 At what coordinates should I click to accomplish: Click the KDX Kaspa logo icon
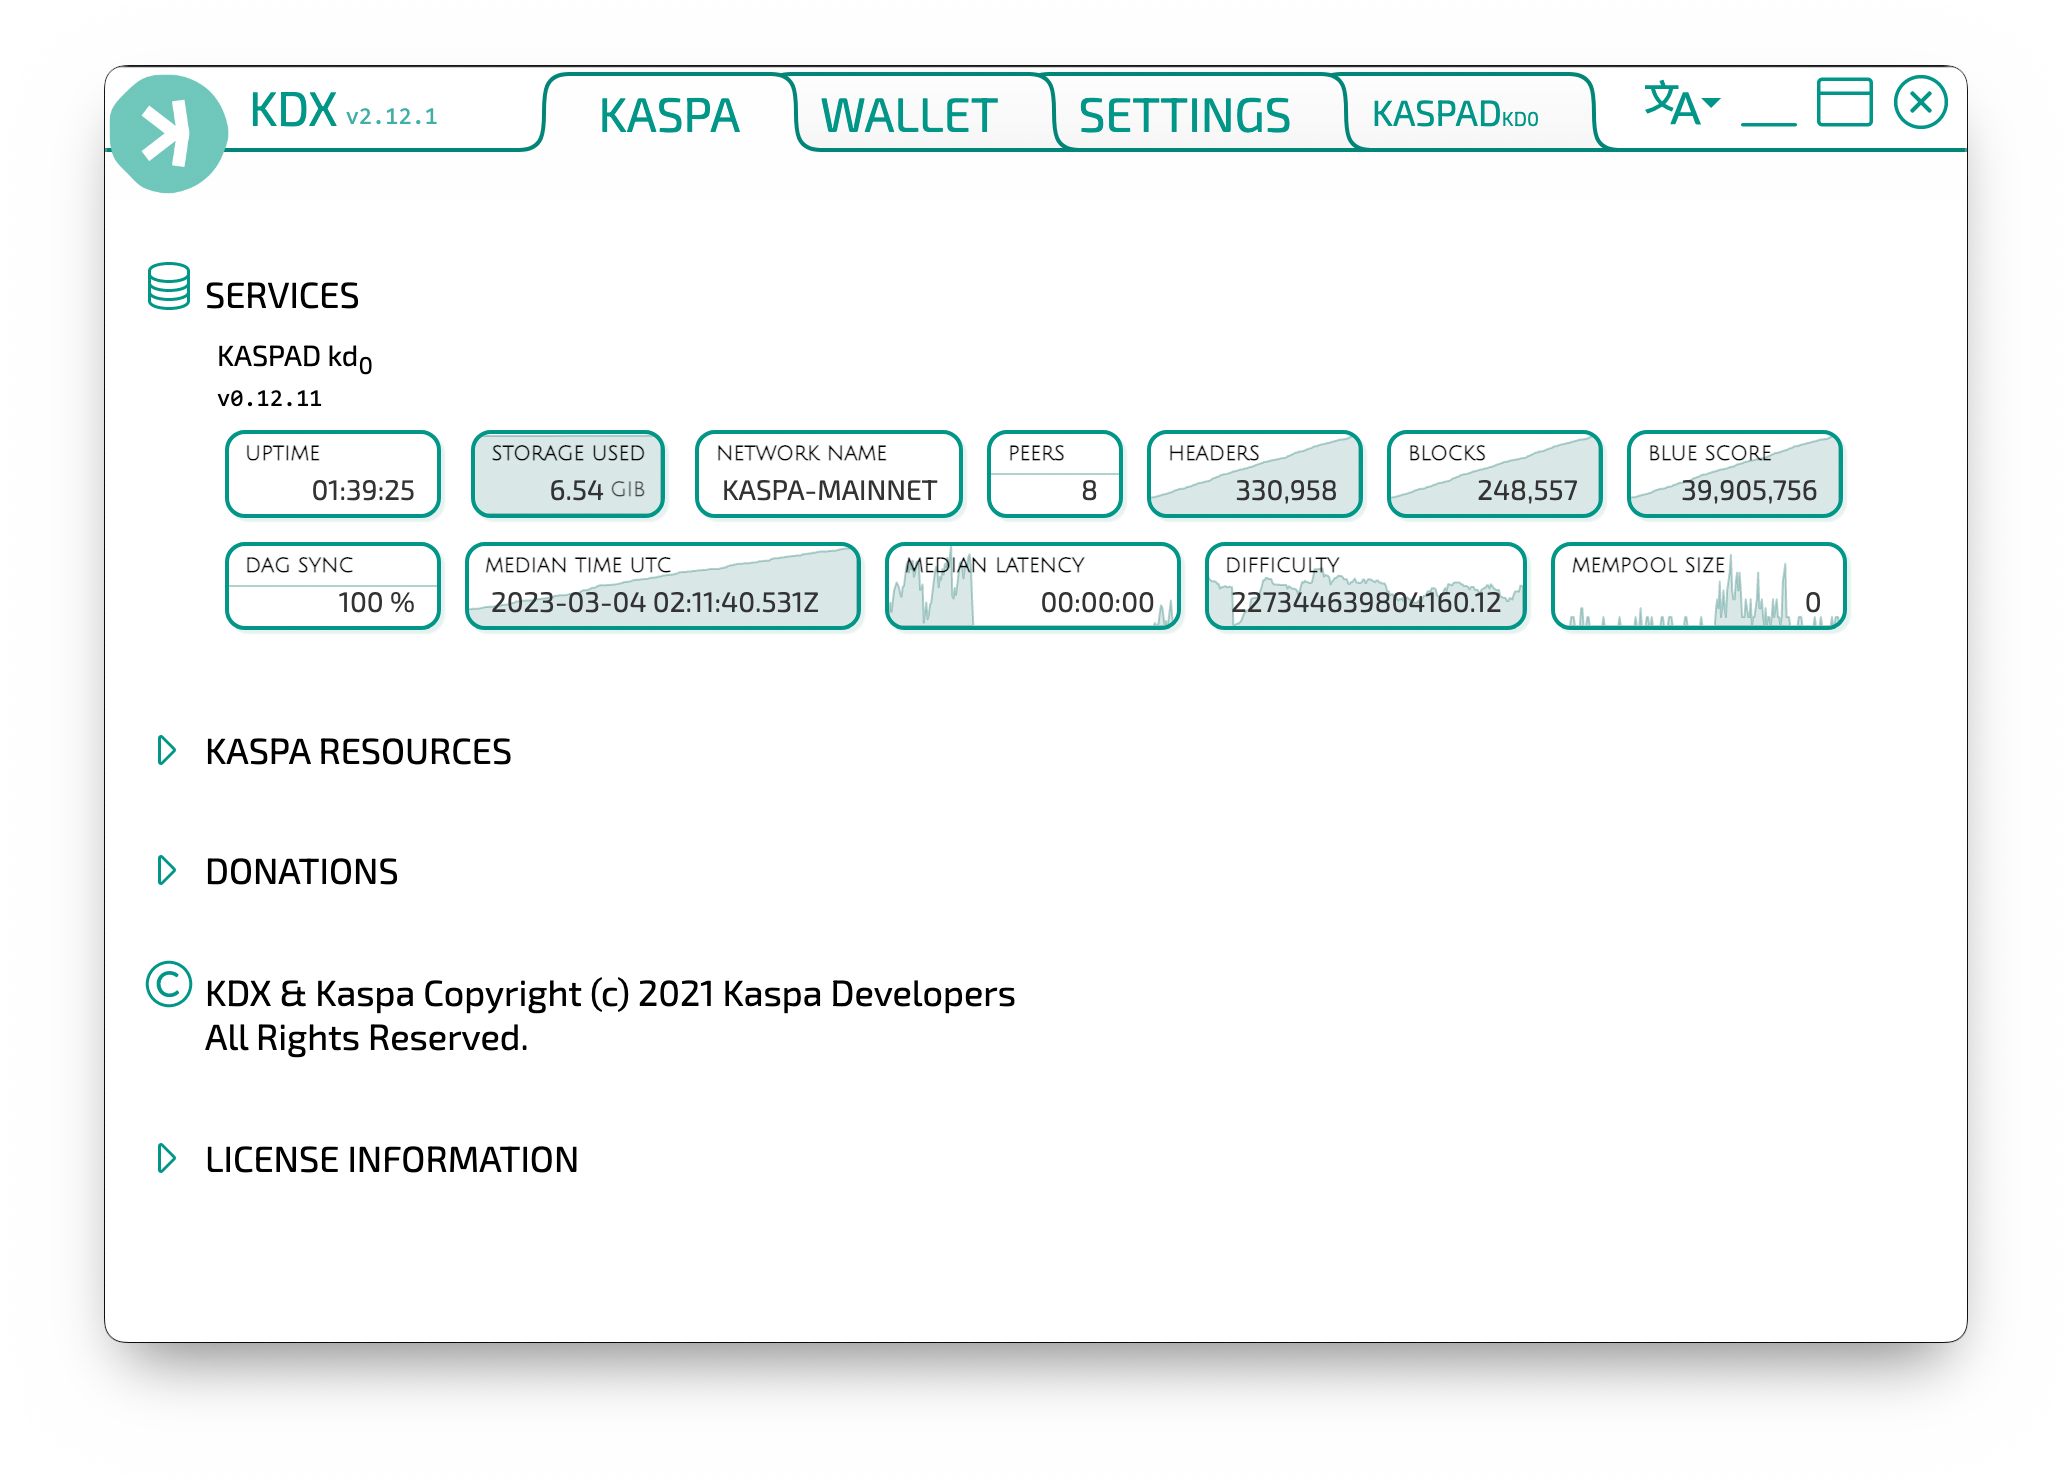pyautogui.click(x=168, y=133)
